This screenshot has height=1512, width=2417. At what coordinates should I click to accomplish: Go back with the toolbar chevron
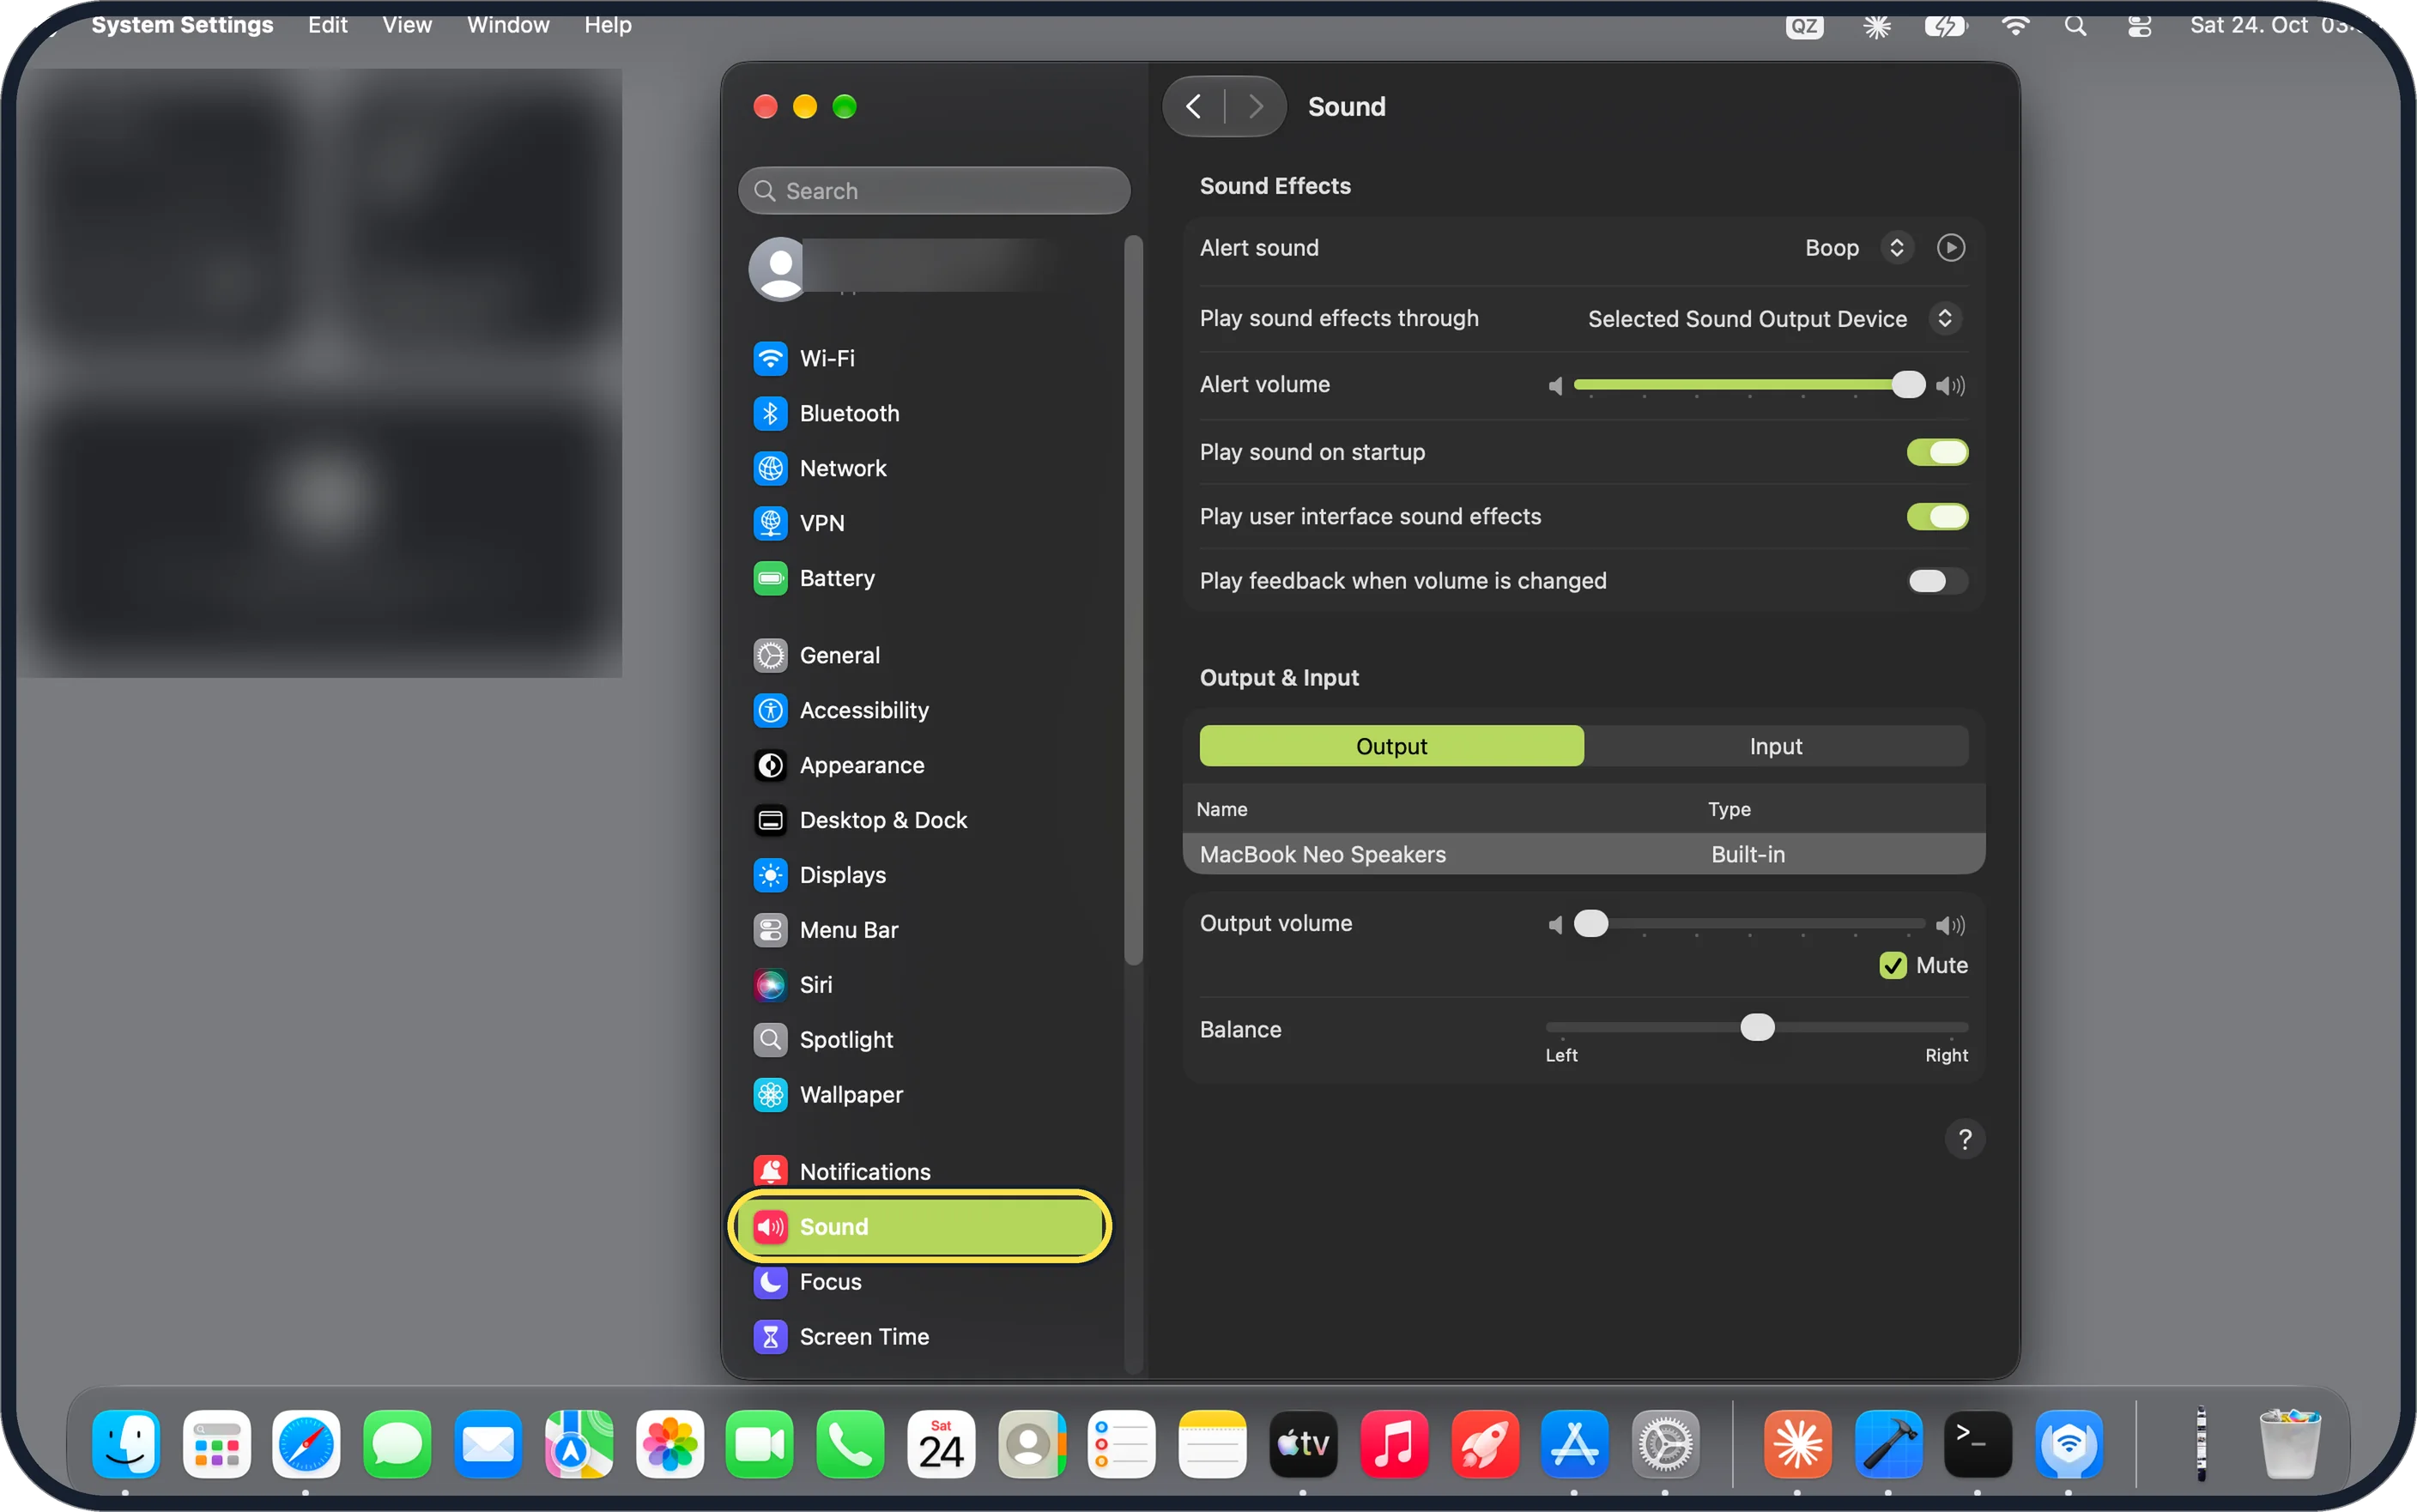pyautogui.click(x=1194, y=106)
